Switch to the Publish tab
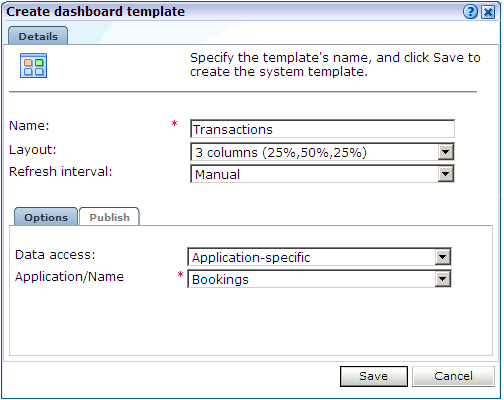The image size is (504, 400). [x=109, y=217]
